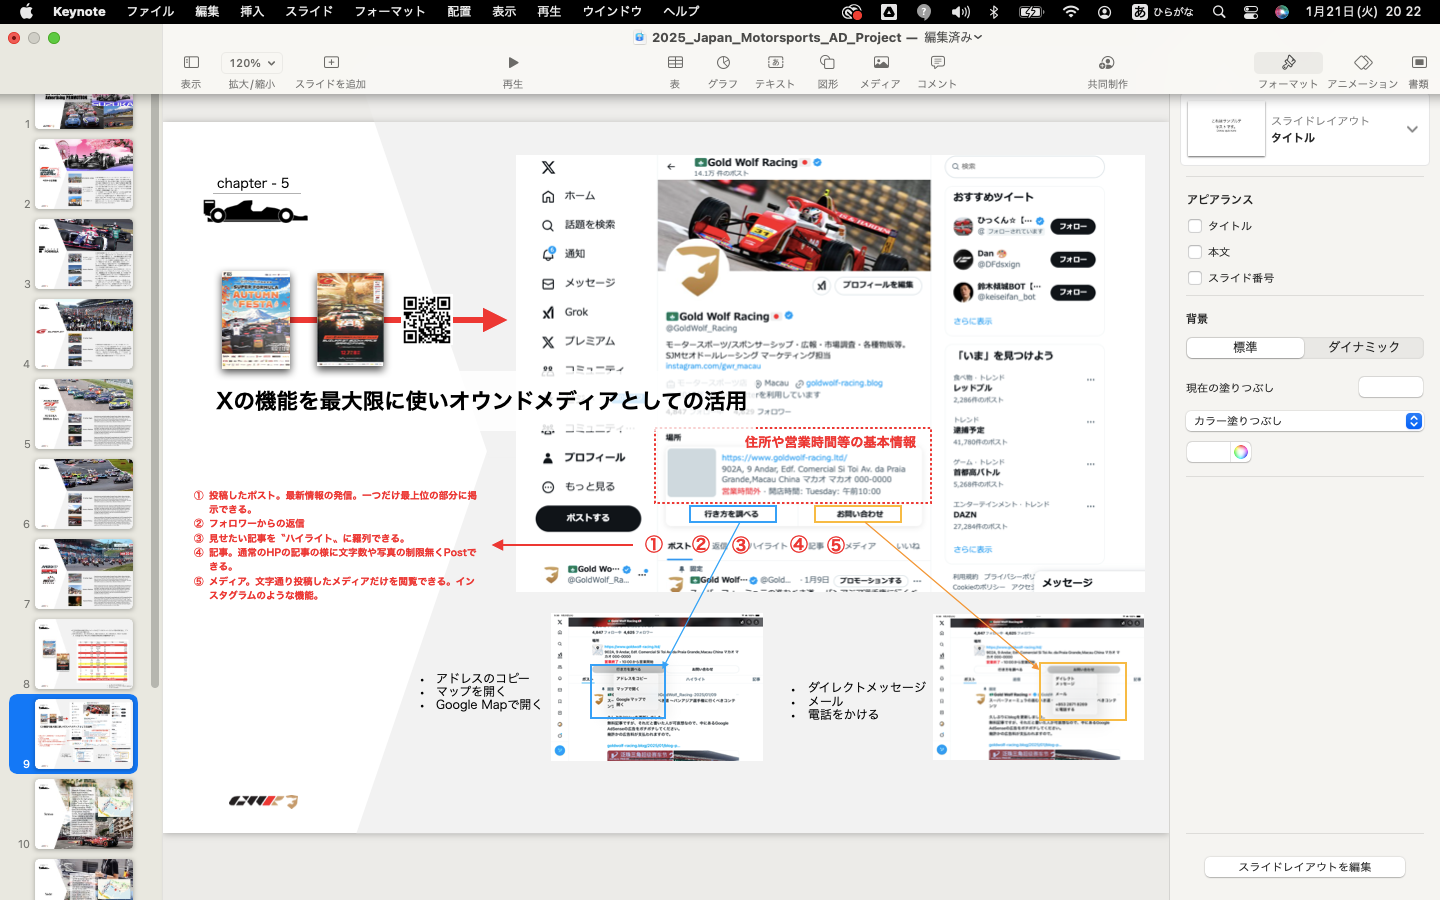
Task: Open Spotlight search icon in the menu bar
Action: [1219, 12]
